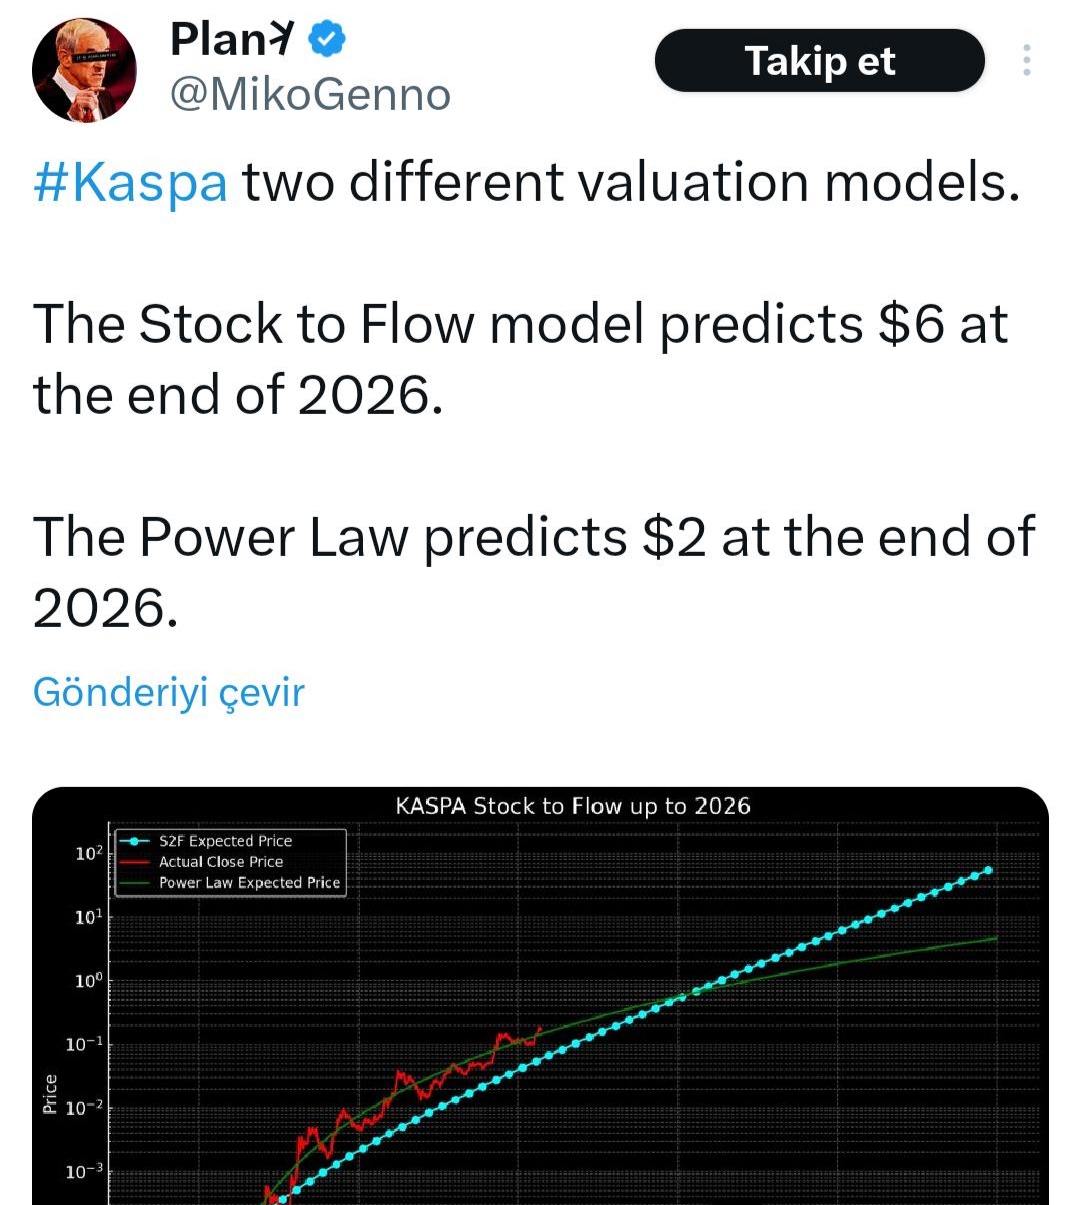Click the chart title "KASPA Stock to Flow"

pos(572,806)
